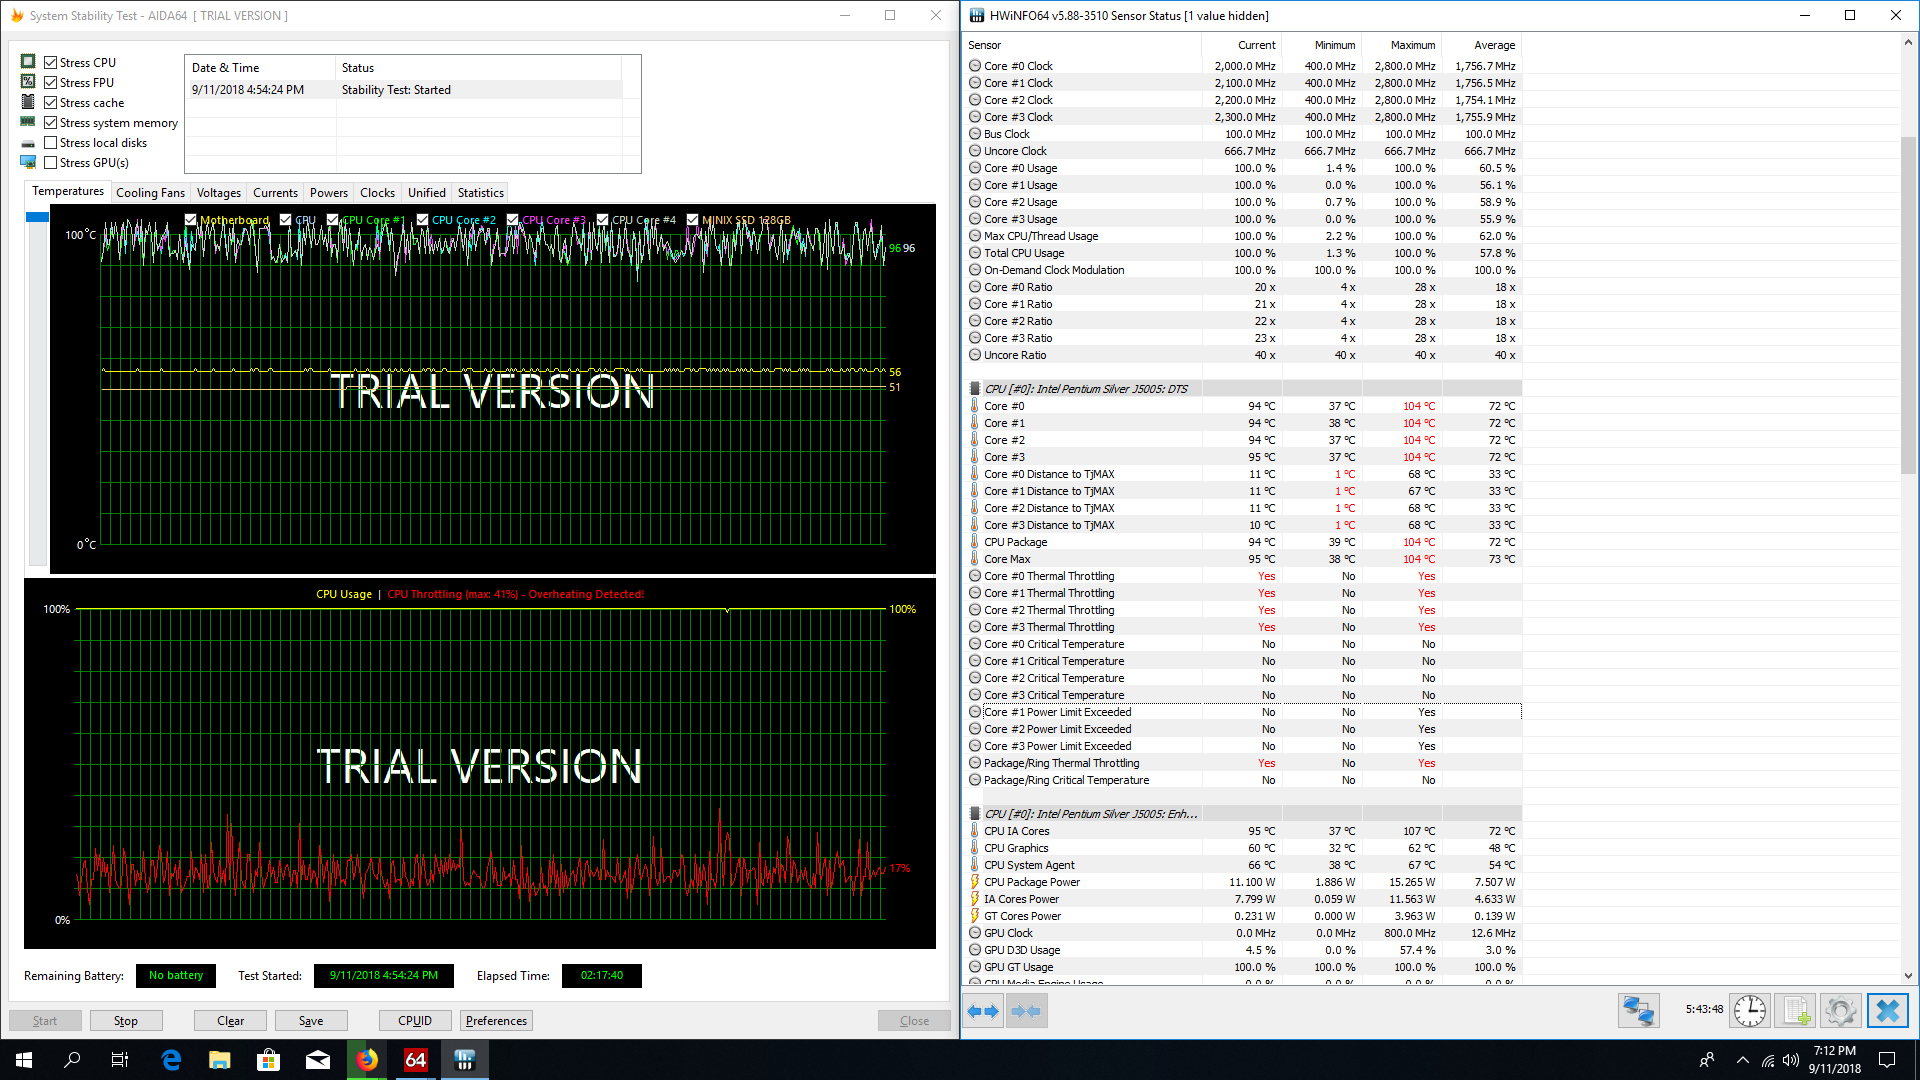This screenshot has height=1080, width=1920.
Task: Click Core #0 Clock sensor icon
Action: click(975, 66)
